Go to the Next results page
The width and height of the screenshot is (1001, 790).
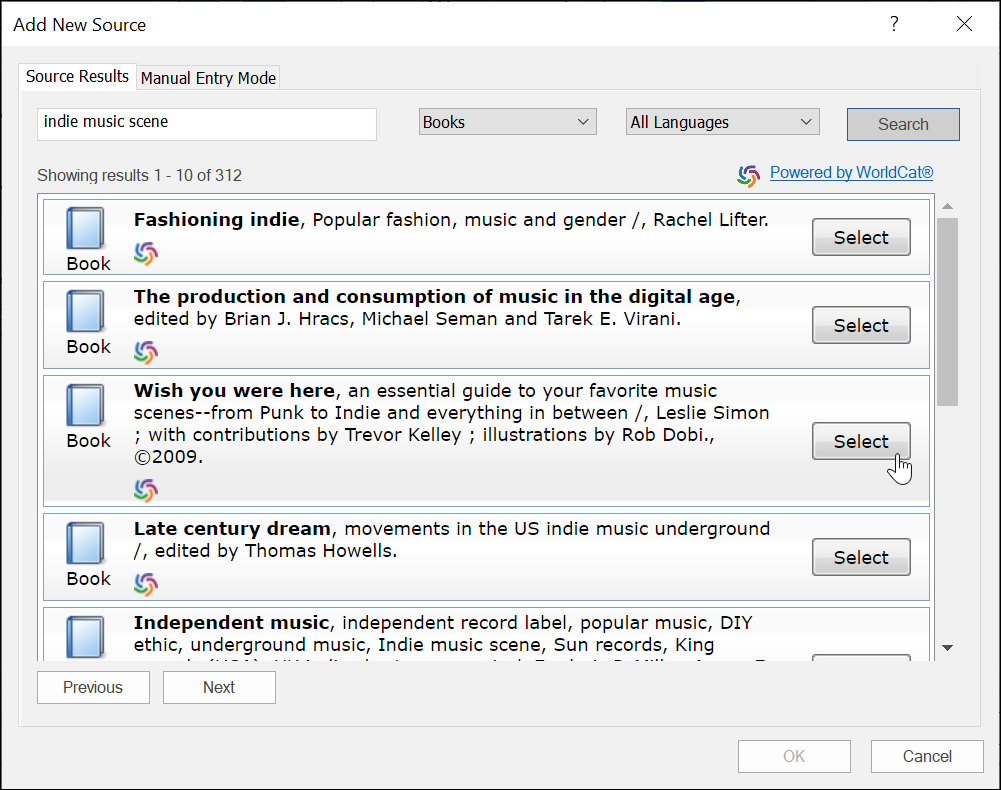tap(219, 687)
